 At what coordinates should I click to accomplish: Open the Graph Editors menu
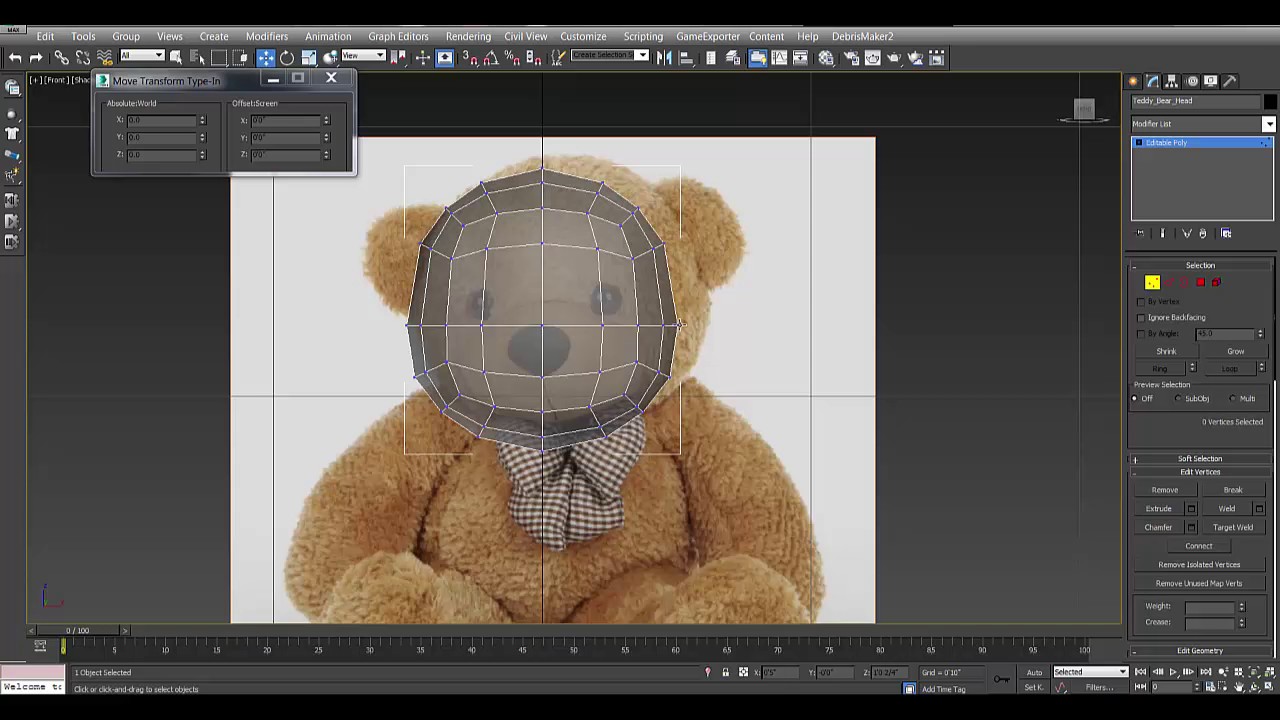(x=398, y=36)
